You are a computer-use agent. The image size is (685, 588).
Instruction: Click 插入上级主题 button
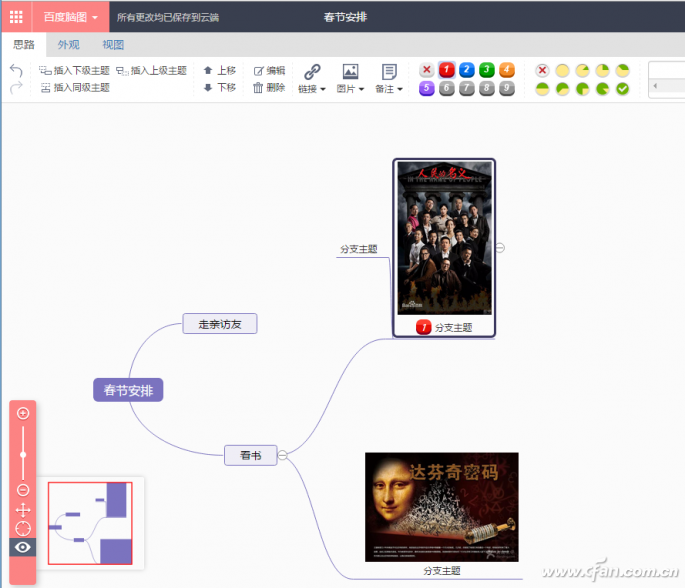tap(152, 70)
